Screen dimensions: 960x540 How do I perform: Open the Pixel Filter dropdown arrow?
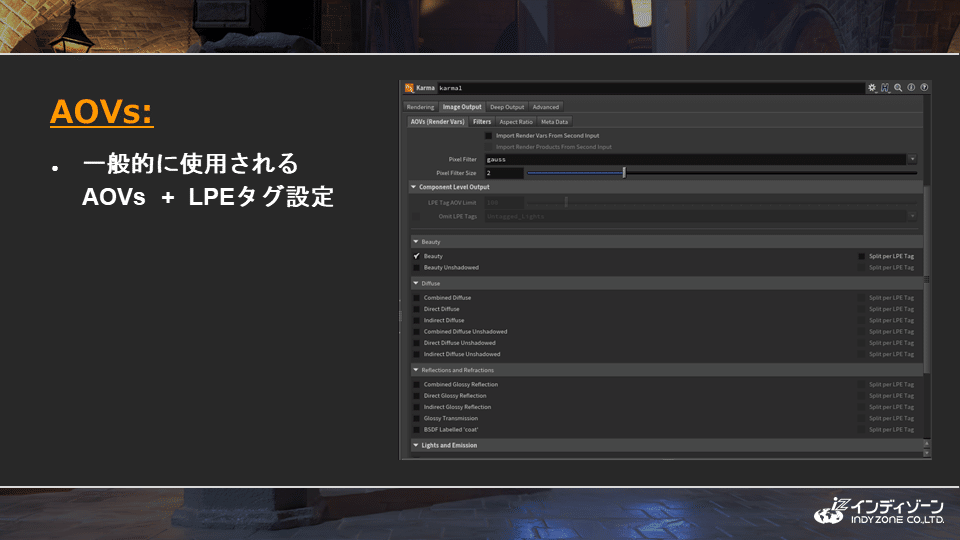912,159
